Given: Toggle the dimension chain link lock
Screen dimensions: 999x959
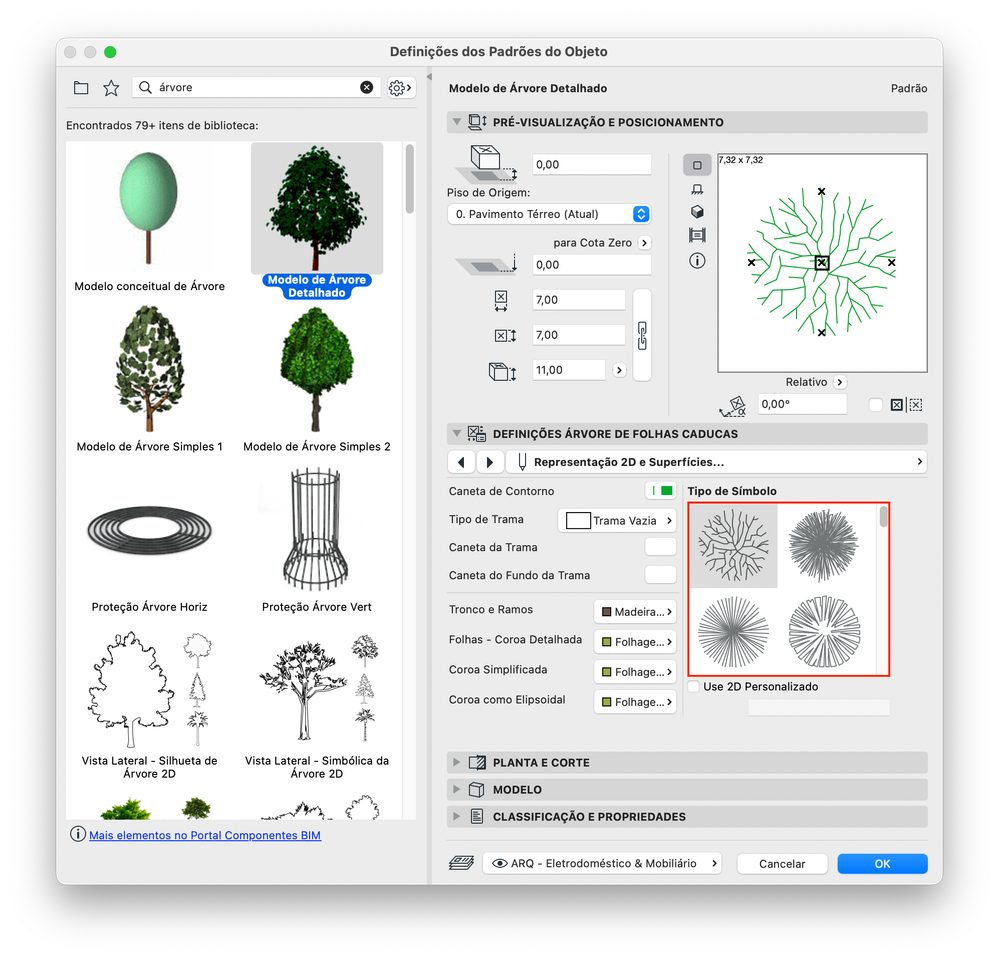Looking at the screenshot, I should pyautogui.click(x=642, y=335).
